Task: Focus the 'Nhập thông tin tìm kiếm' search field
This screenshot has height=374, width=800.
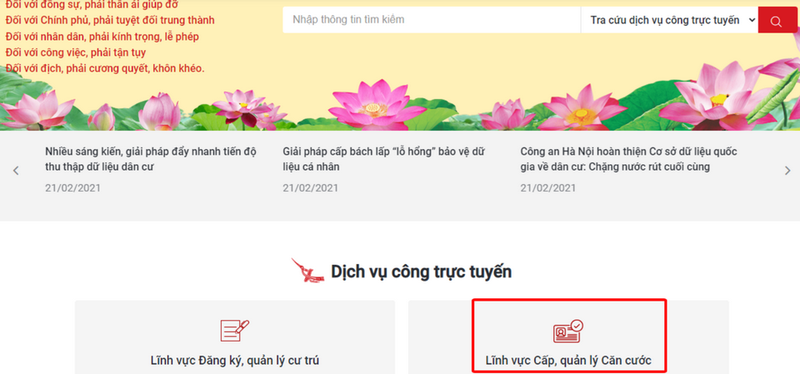Action: [432, 20]
